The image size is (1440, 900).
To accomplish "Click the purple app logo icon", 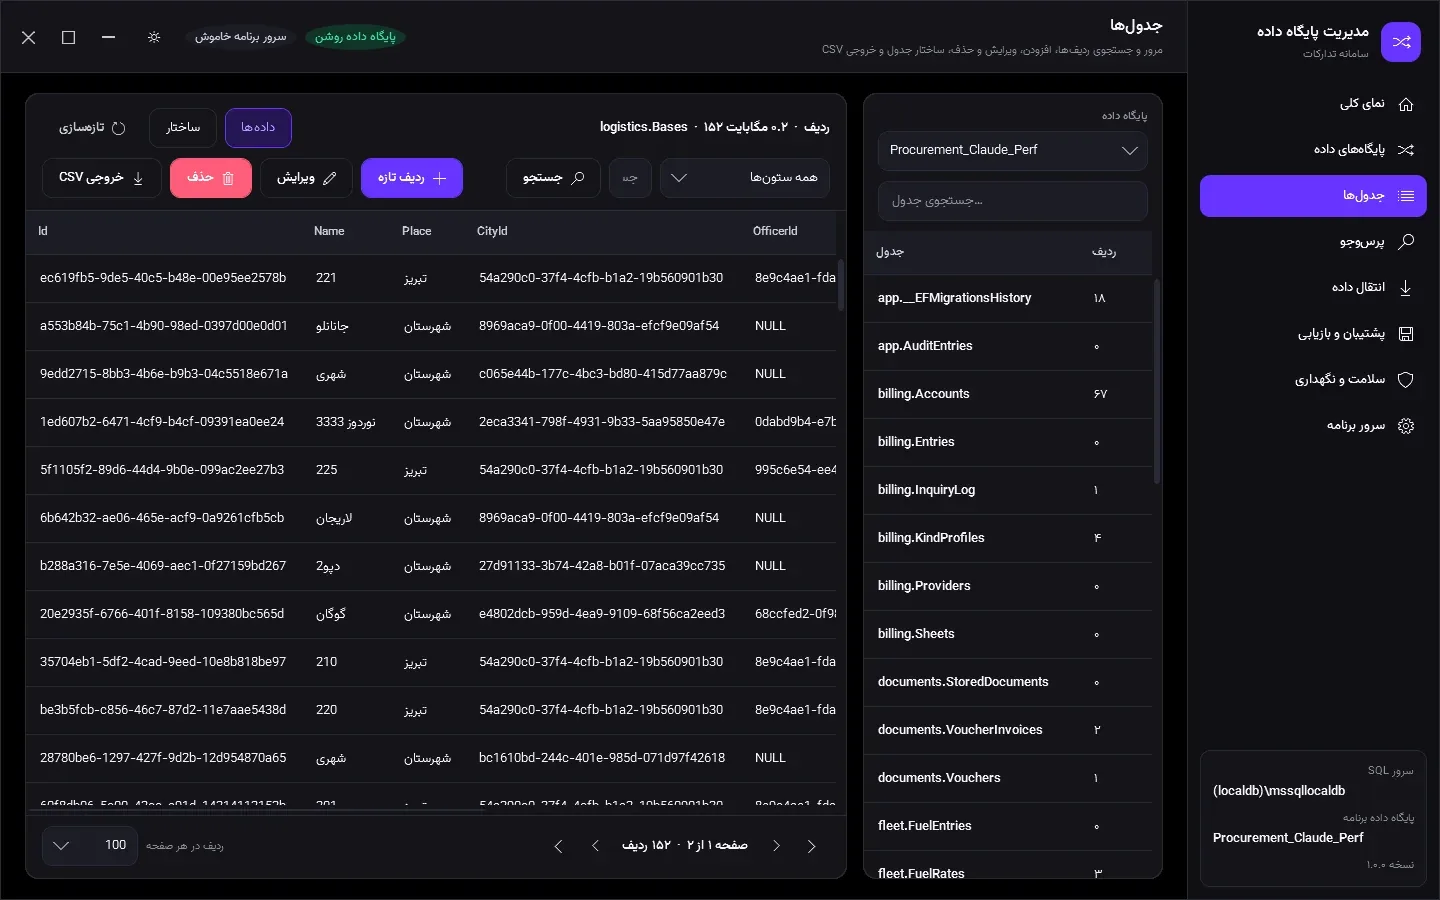I will [x=1401, y=42].
